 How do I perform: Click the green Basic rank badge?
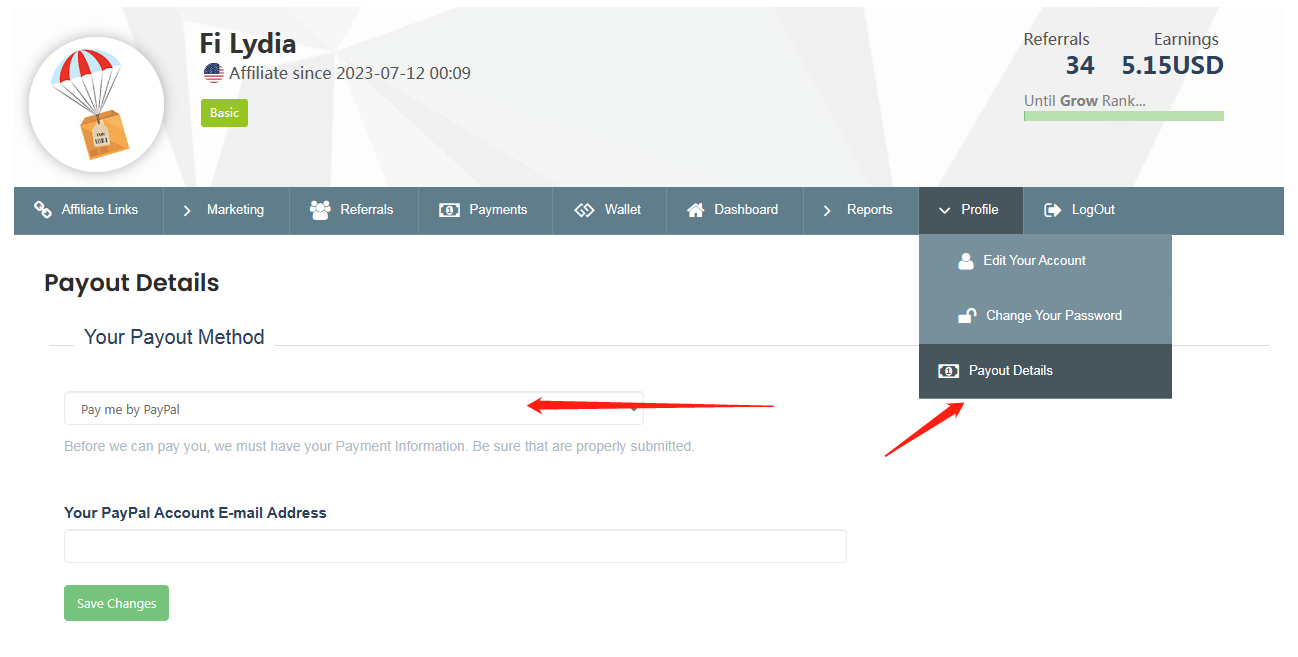pyautogui.click(x=224, y=113)
